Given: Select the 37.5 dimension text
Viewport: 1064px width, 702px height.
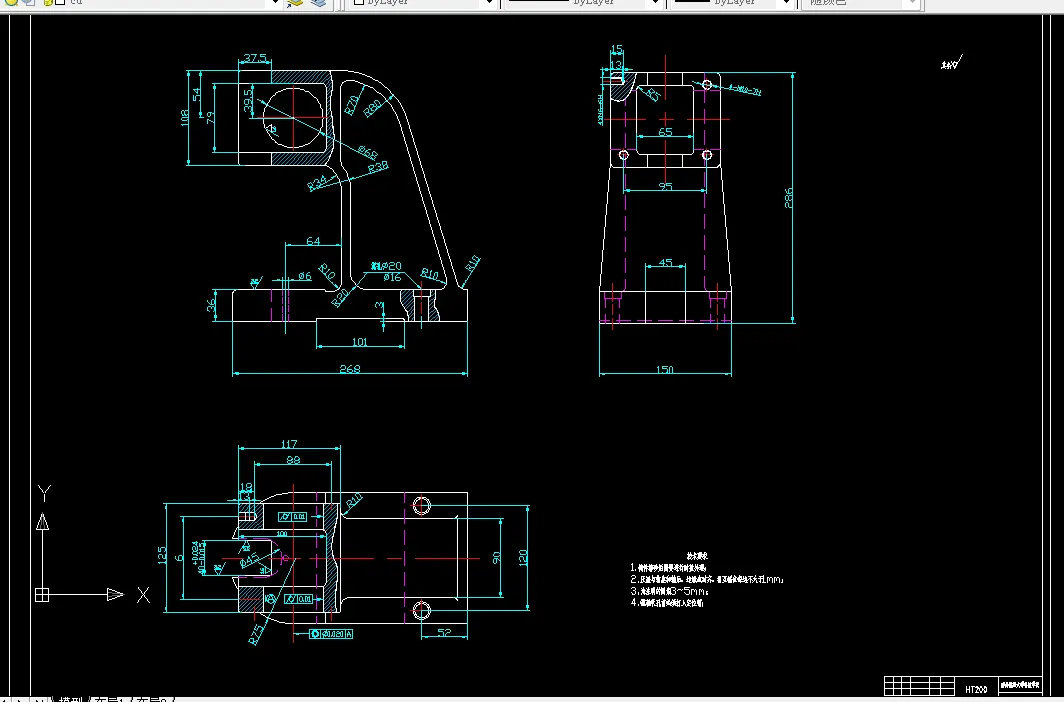Looking at the screenshot, I should pos(255,58).
